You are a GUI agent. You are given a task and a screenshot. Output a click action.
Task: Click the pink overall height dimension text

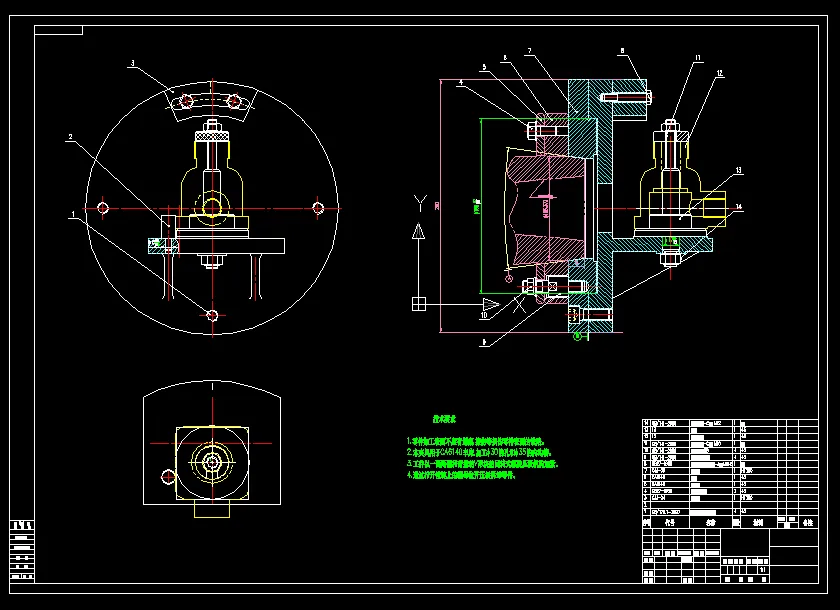437,206
